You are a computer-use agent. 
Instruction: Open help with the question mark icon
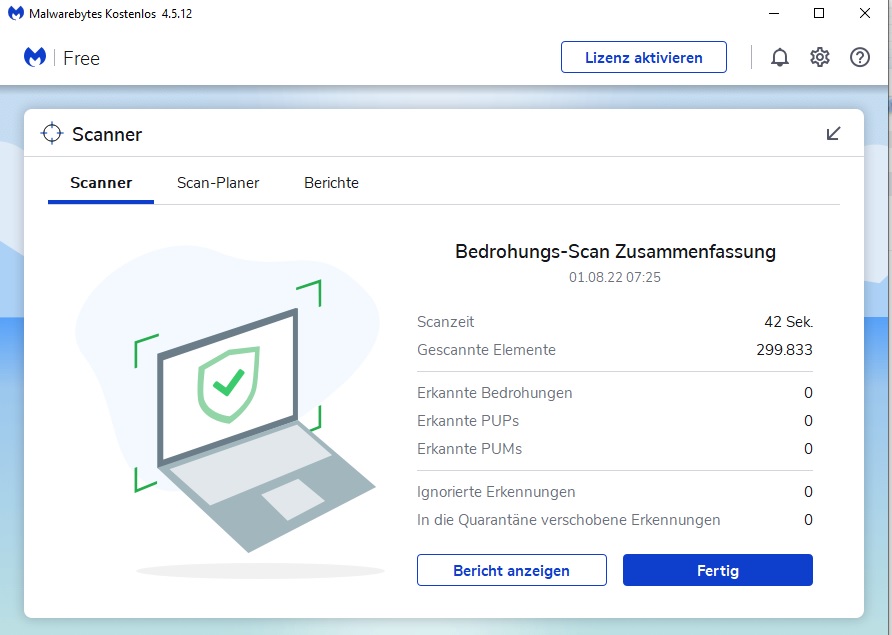(860, 57)
